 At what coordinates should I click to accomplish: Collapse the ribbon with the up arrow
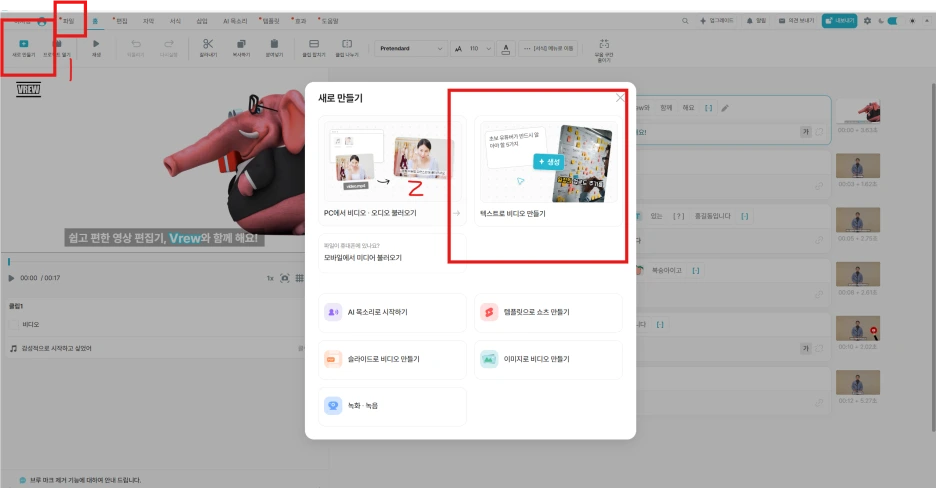(x=927, y=21)
